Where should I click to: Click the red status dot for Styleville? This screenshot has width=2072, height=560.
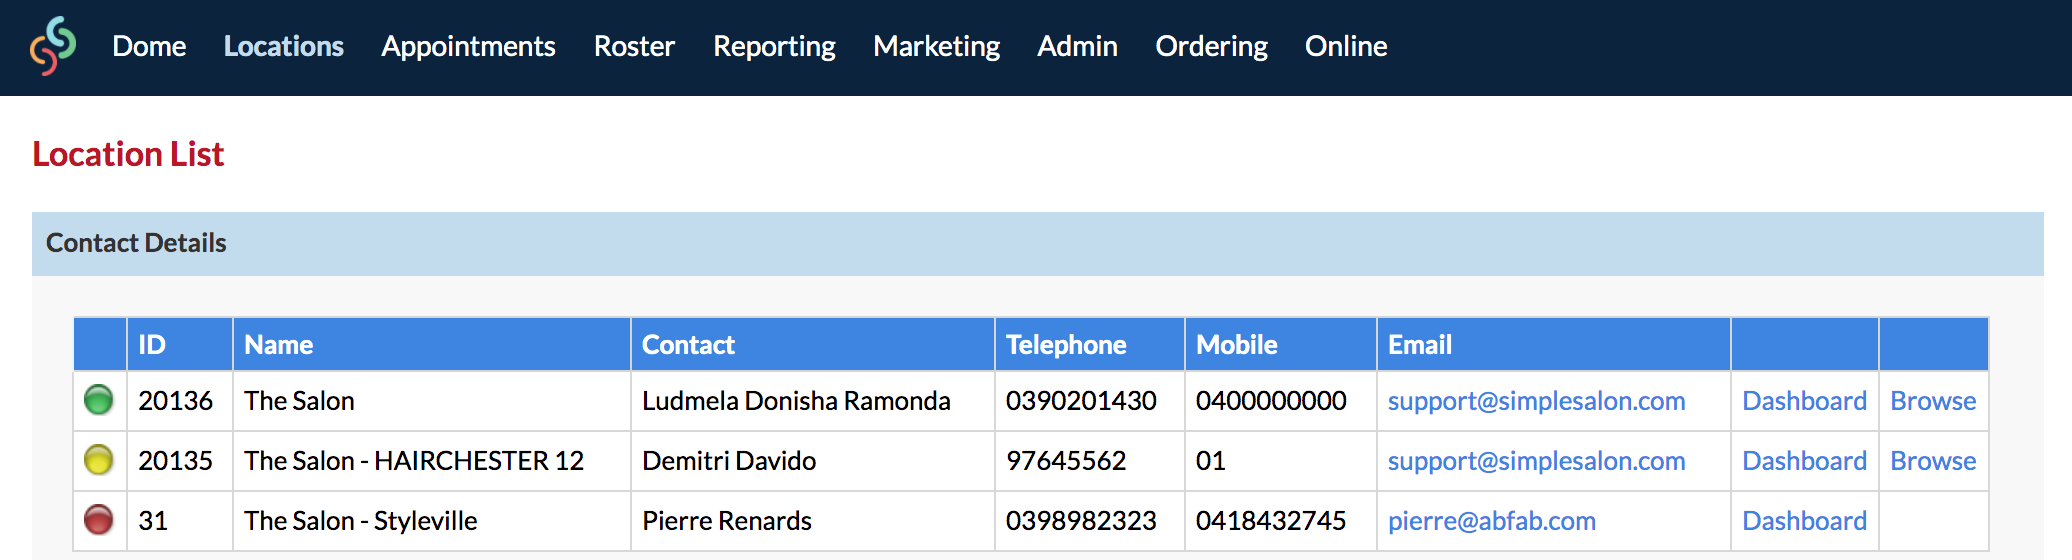99,520
